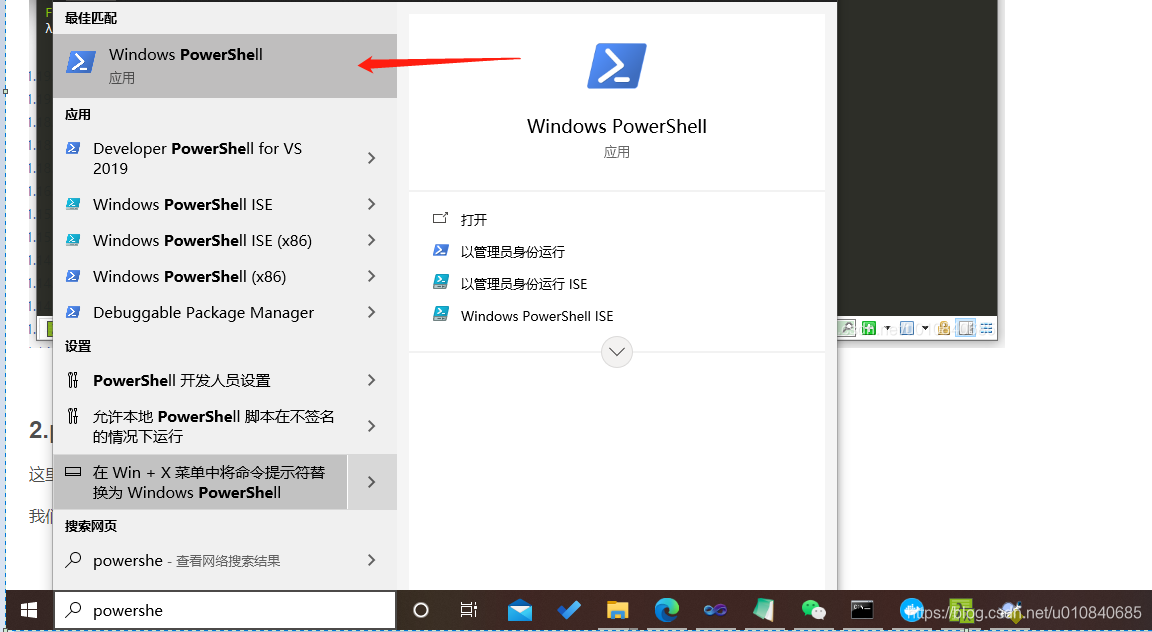This screenshot has width=1152, height=632.
Task: Click the padlock icon in terminal toolbar
Action: 944,328
